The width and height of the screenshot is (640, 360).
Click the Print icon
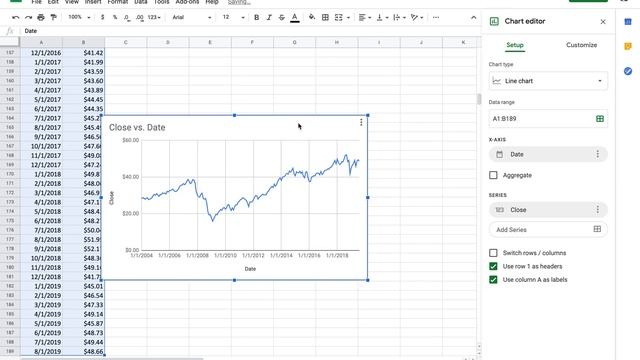click(41, 18)
